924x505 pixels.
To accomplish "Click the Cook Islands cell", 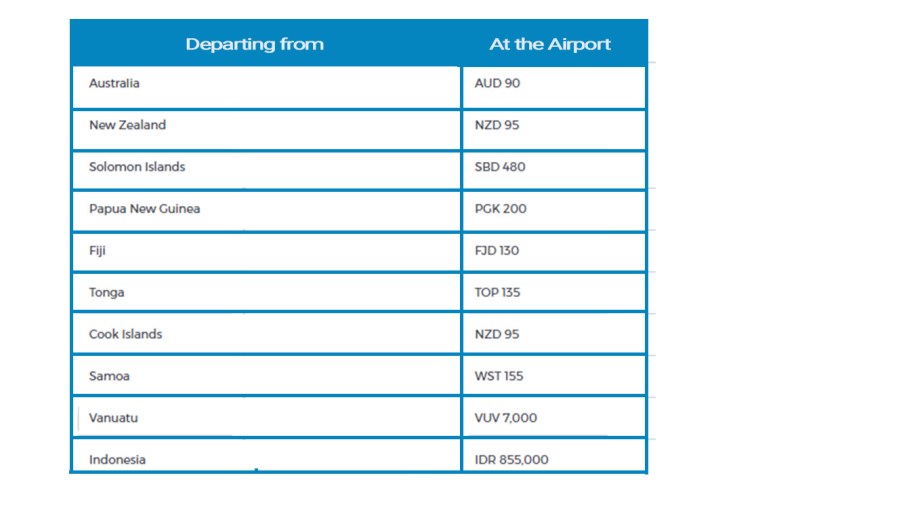I will pyautogui.click(x=266, y=334).
